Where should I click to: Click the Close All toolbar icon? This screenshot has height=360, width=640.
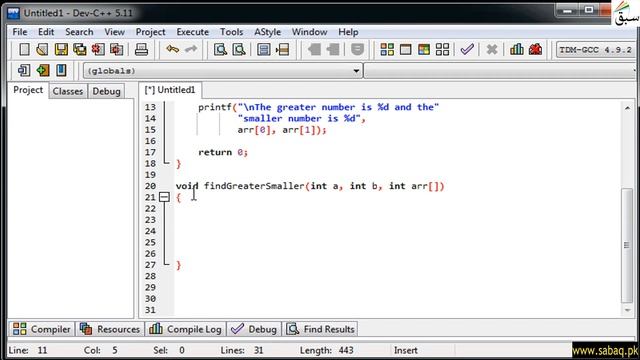(117, 50)
